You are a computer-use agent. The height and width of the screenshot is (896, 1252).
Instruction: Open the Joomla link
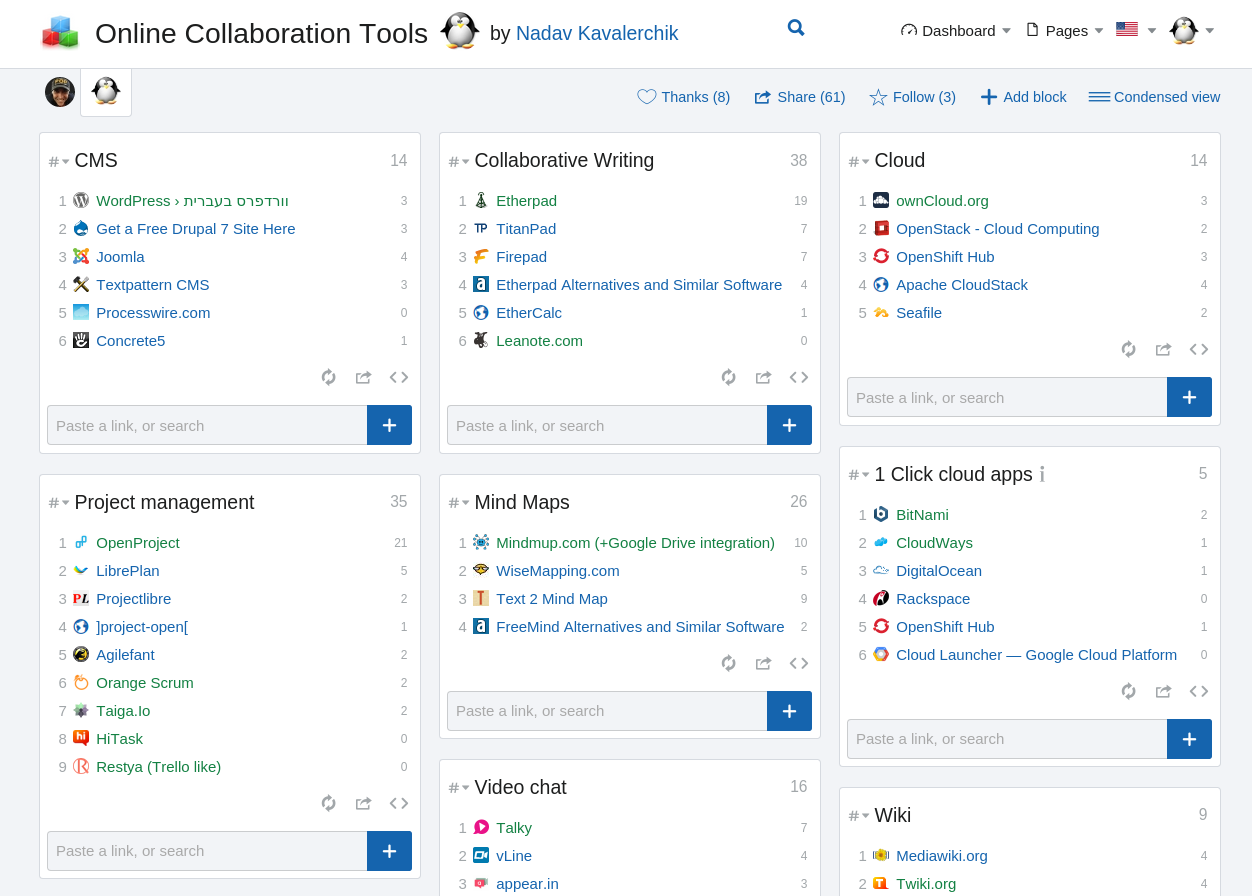[120, 257]
